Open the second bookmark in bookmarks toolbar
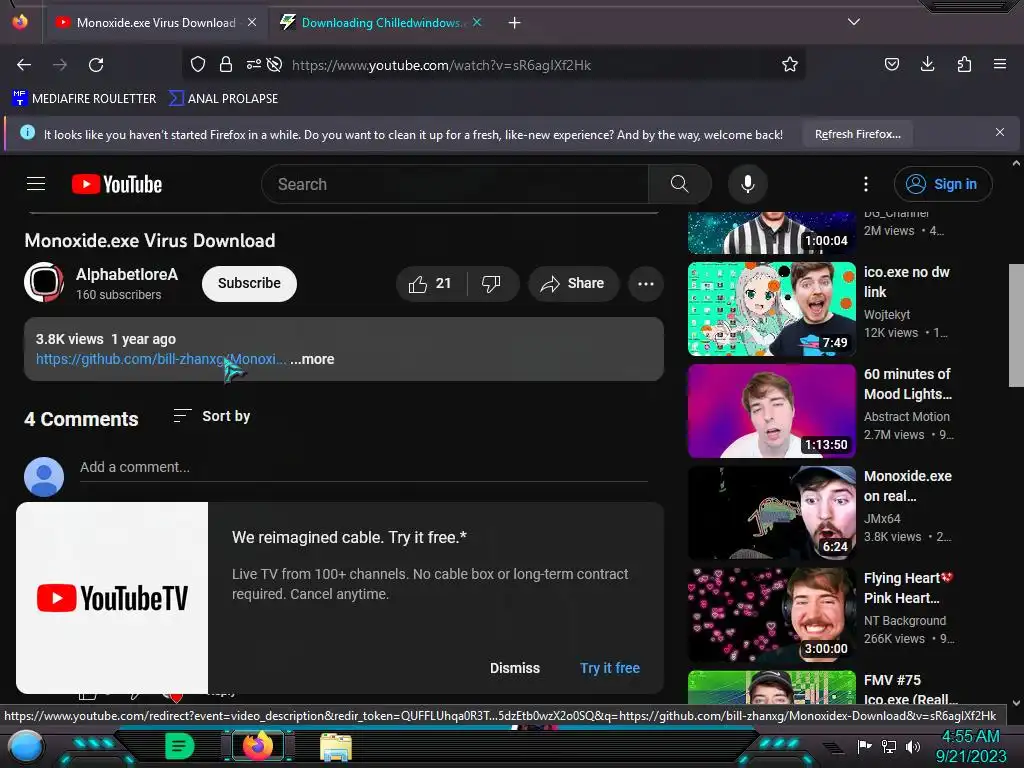Screen dimensions: 1024x768 click(x=223, y=99)
